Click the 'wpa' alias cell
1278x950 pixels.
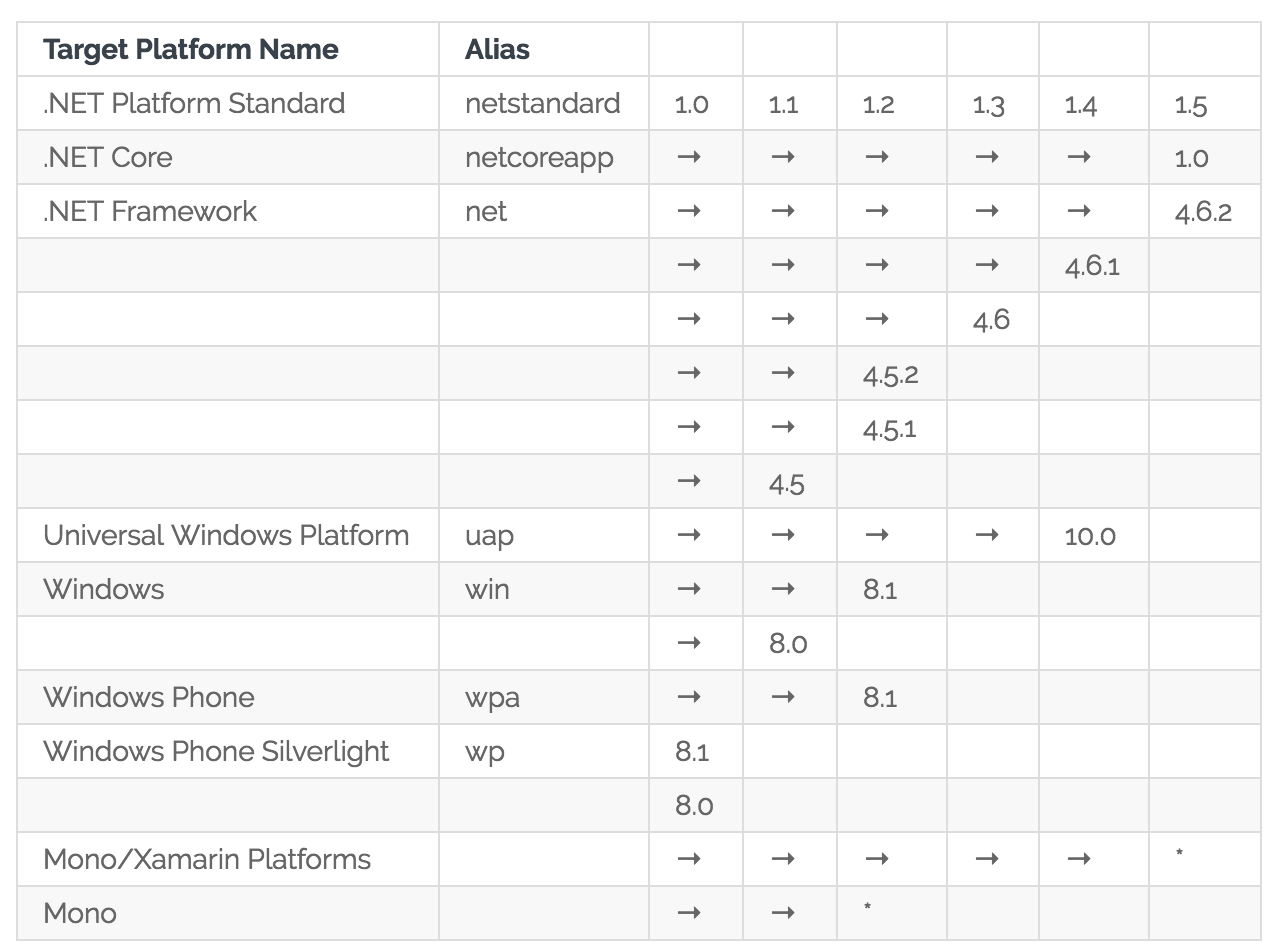pyautogui.click(x=492, y=699)
